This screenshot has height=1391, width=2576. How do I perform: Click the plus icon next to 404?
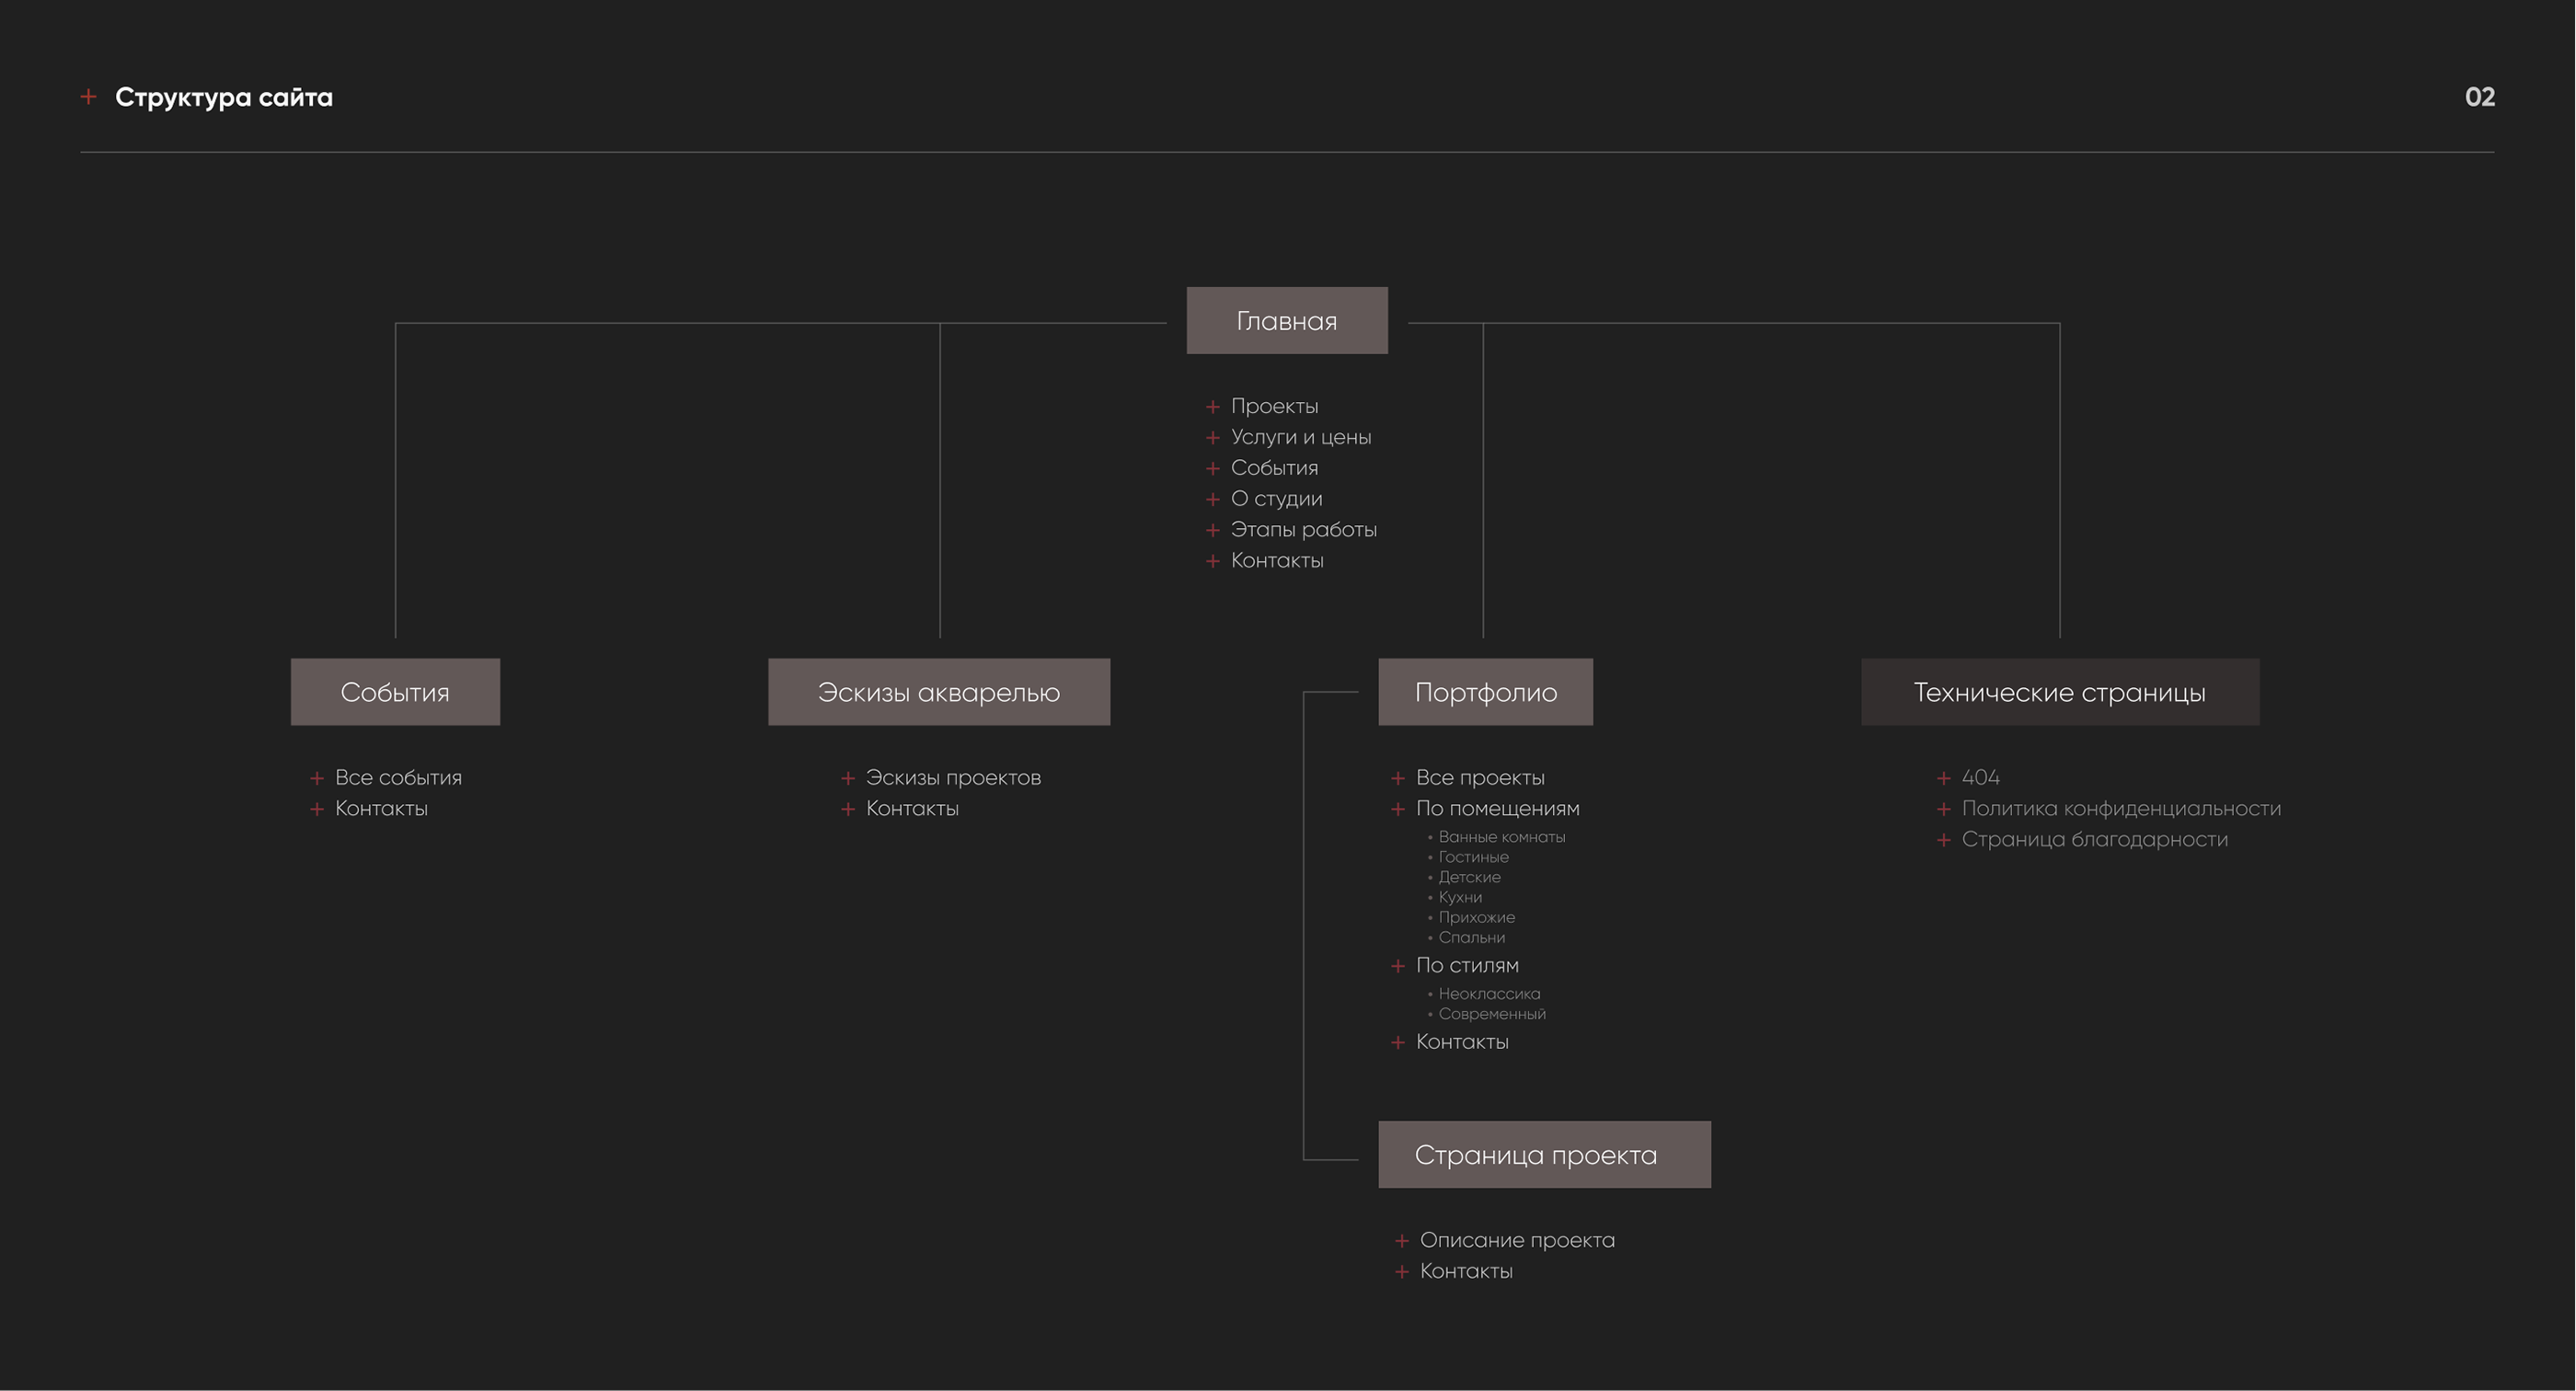point(1943,778)
